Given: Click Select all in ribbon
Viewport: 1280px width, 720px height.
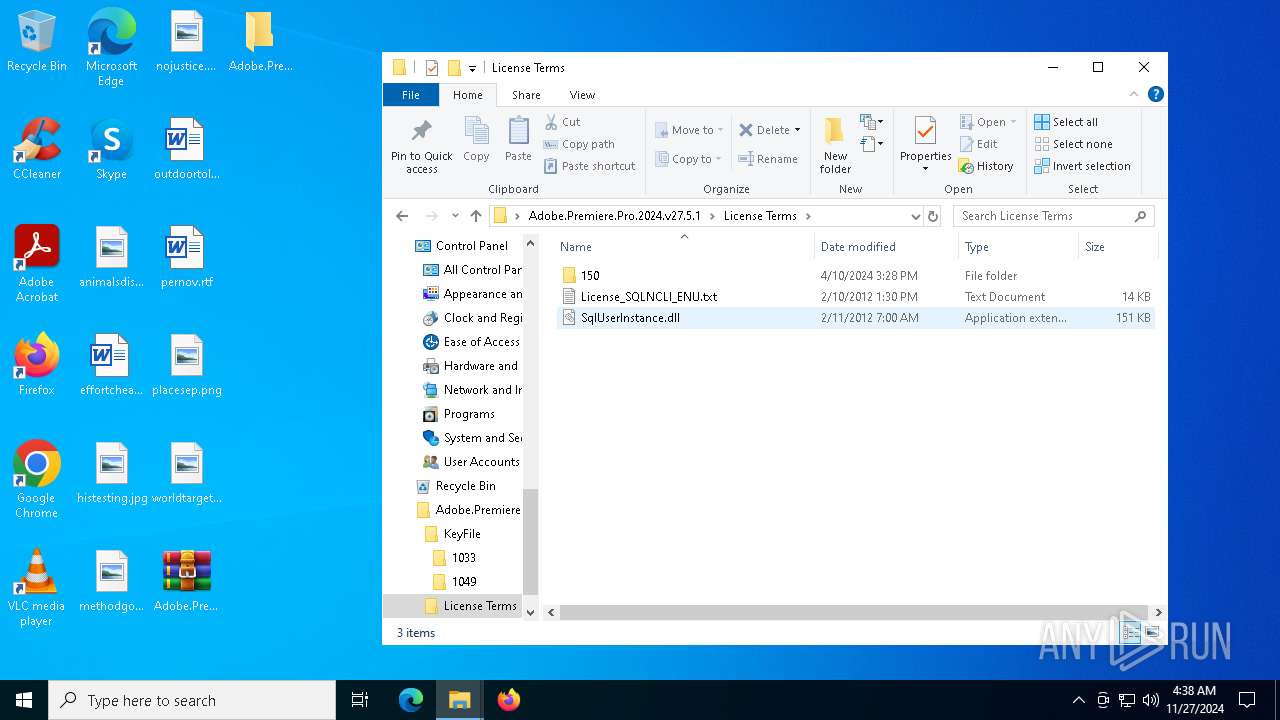Looking at the screenshot, I should coord(1066,122).
